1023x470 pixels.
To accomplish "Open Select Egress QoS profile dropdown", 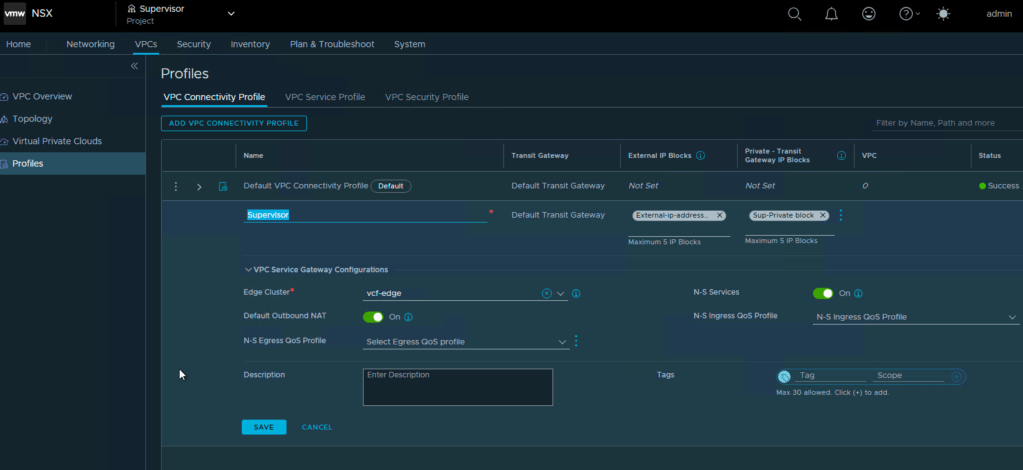I will tap(466, 342).
